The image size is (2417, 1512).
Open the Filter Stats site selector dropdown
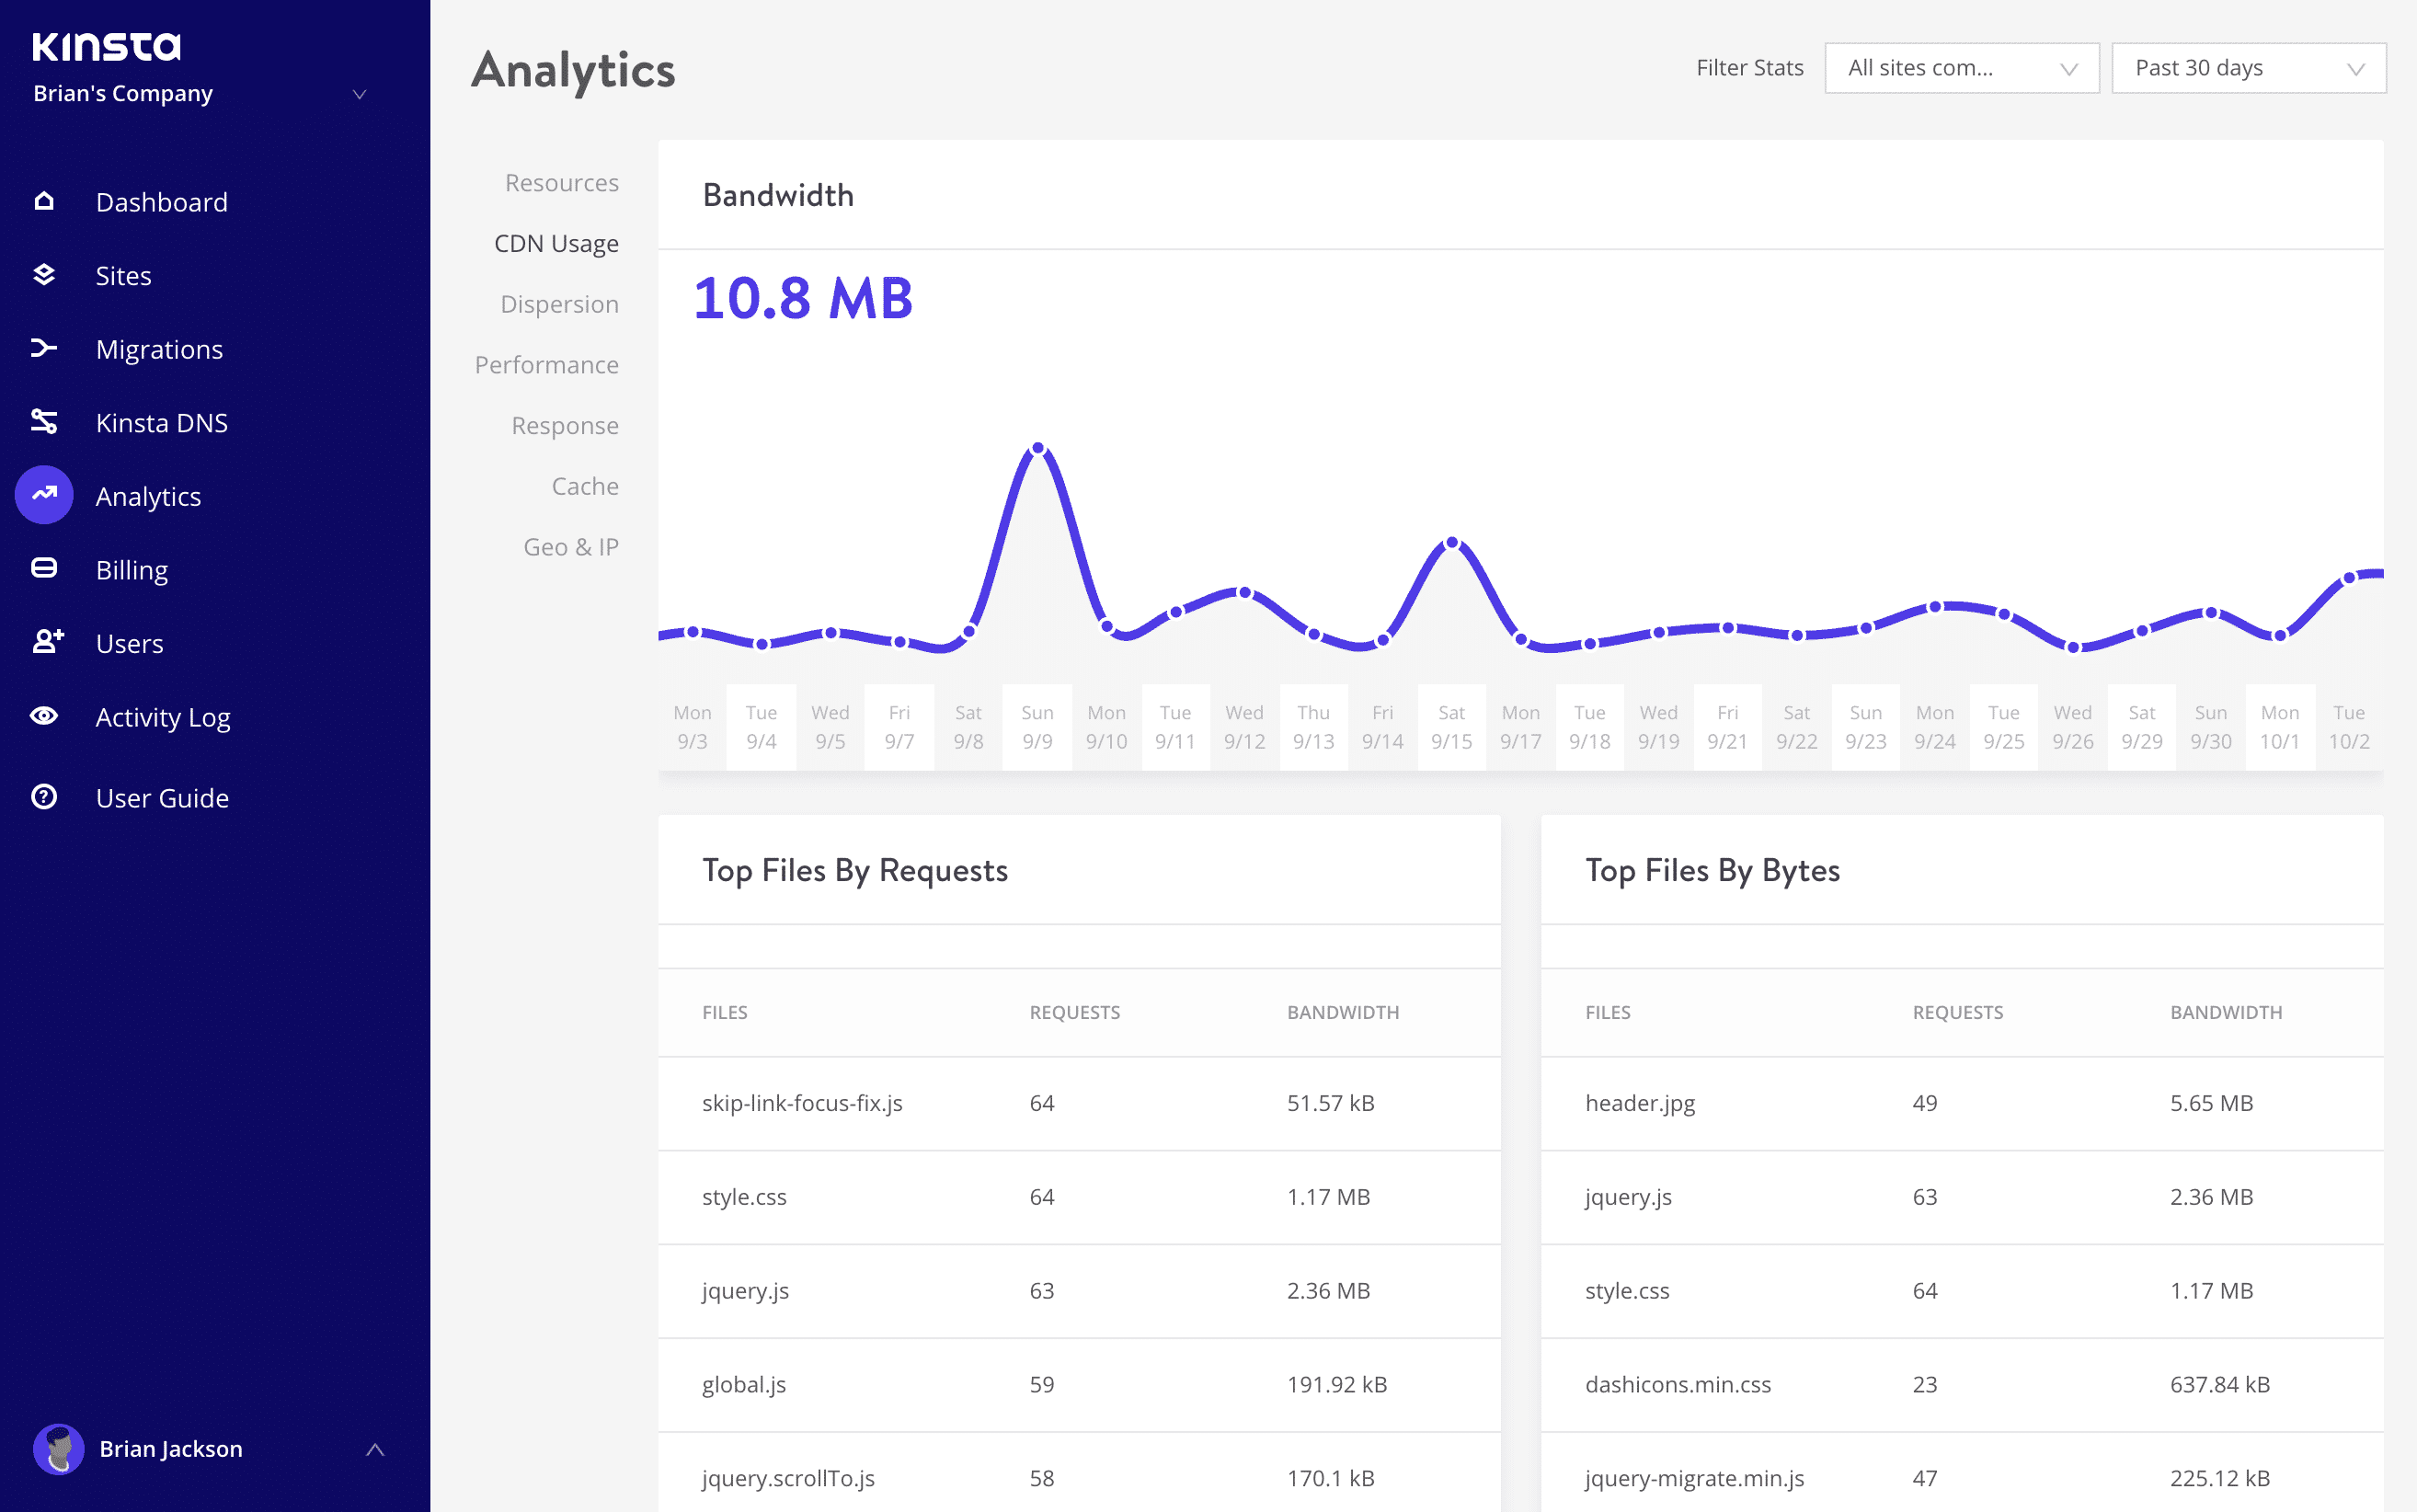(x=1959, y=66)
